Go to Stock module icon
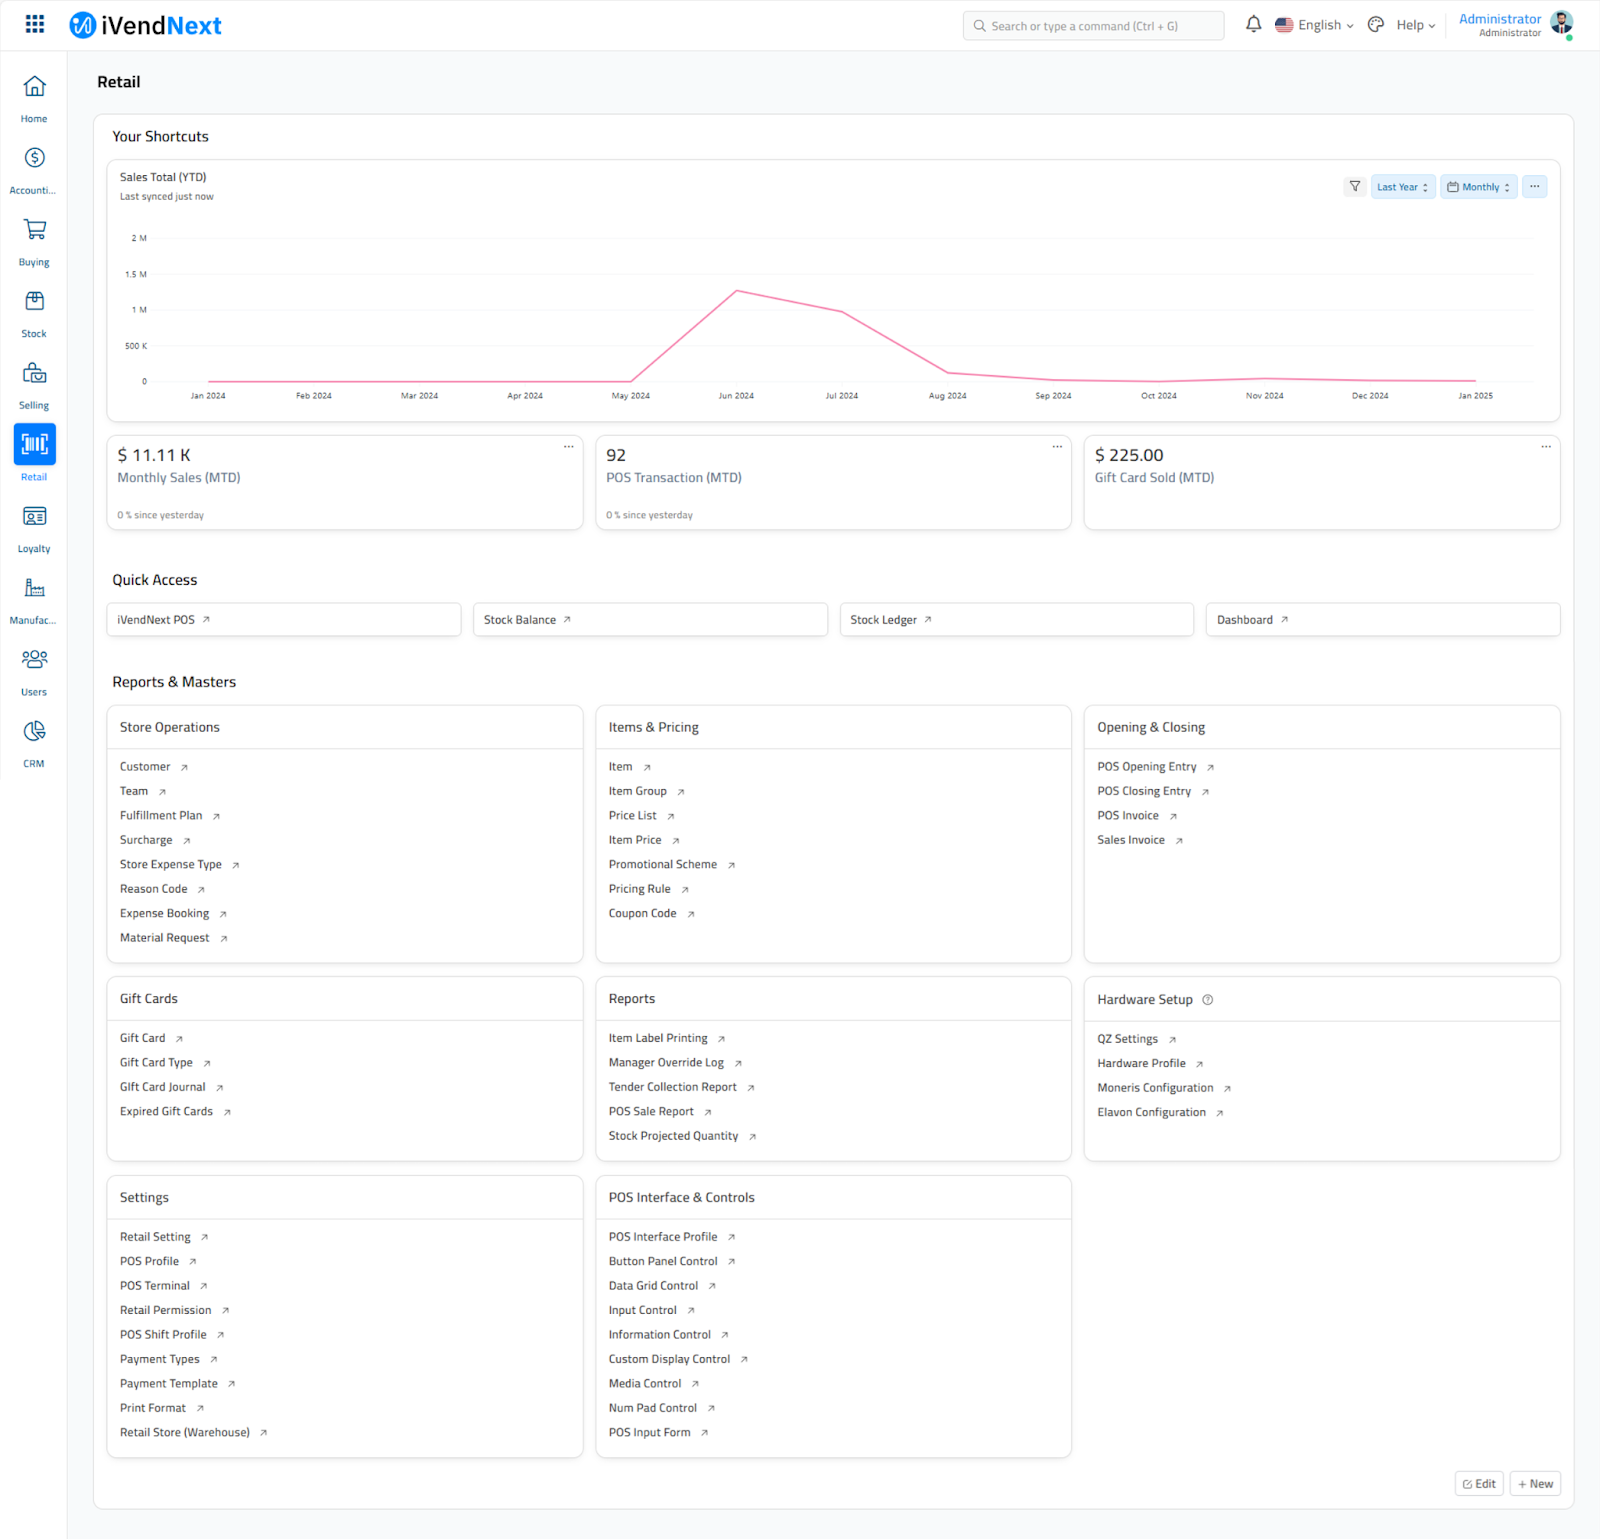1600x1539 pixels. point(34,302)
